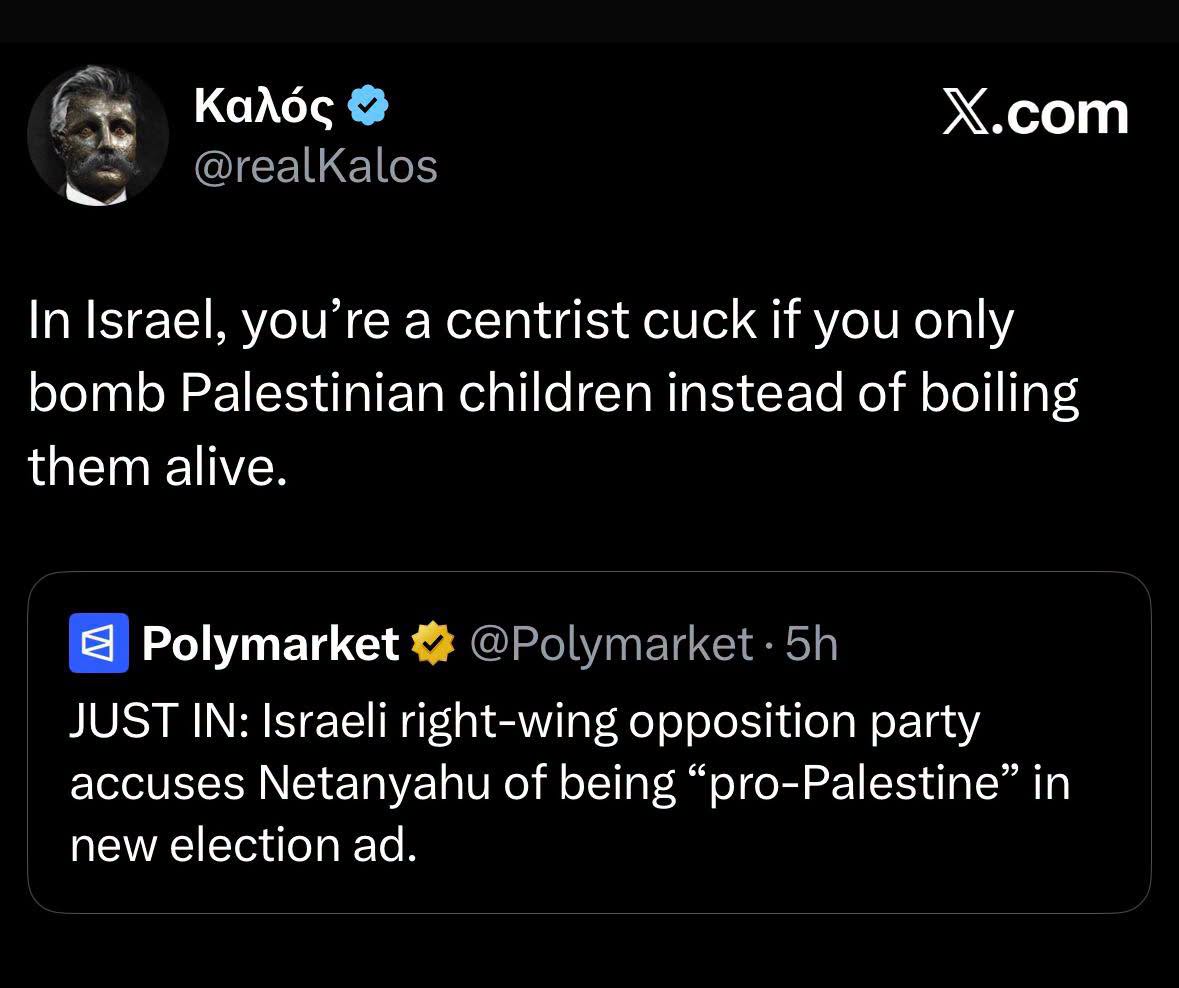Click "new election ad." closing line

(244, 845)
